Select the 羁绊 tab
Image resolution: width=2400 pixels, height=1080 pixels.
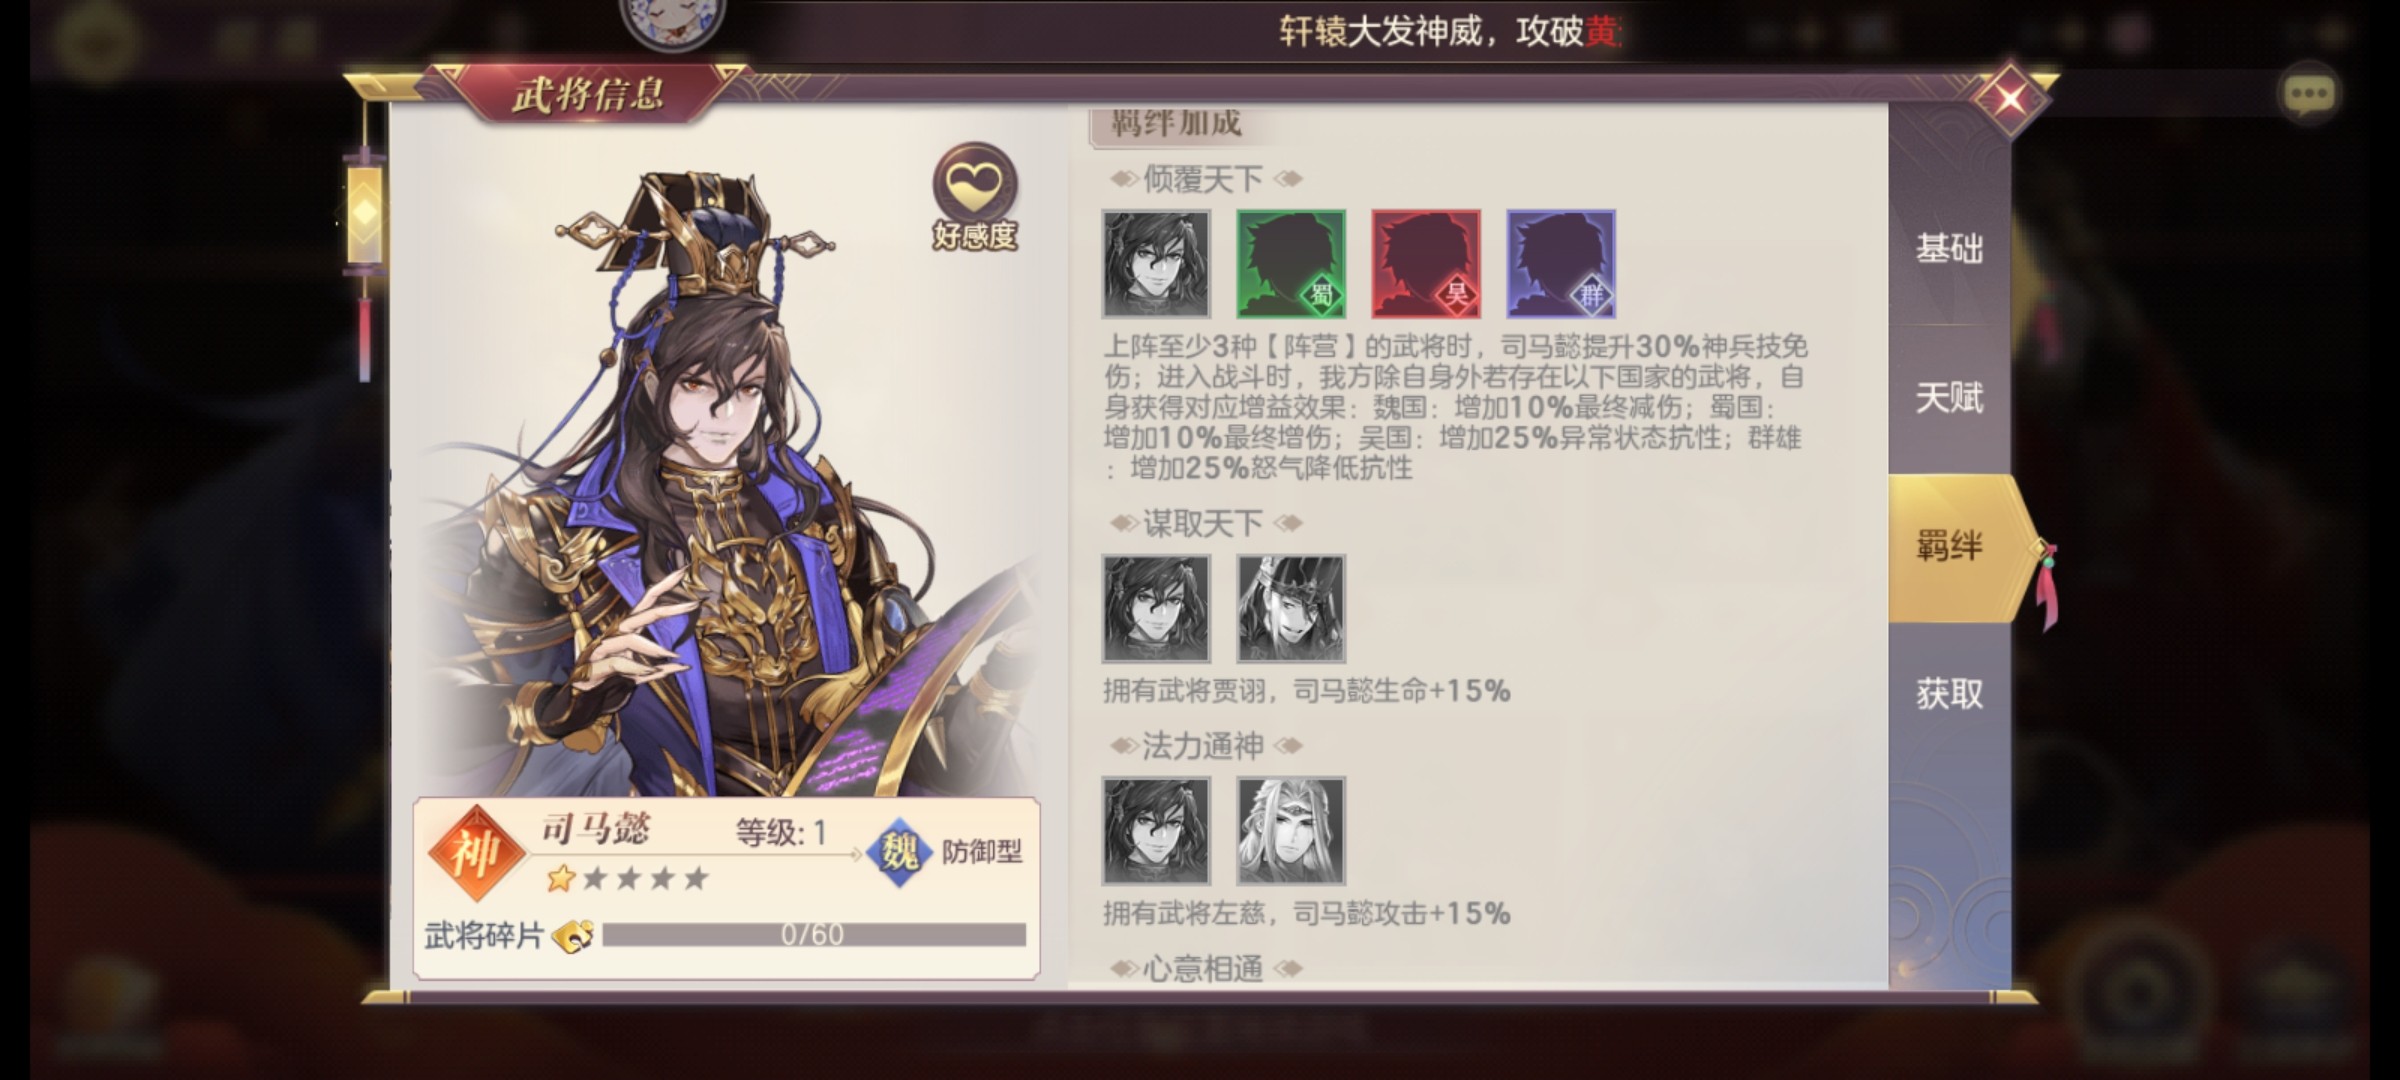[1949, 547]
